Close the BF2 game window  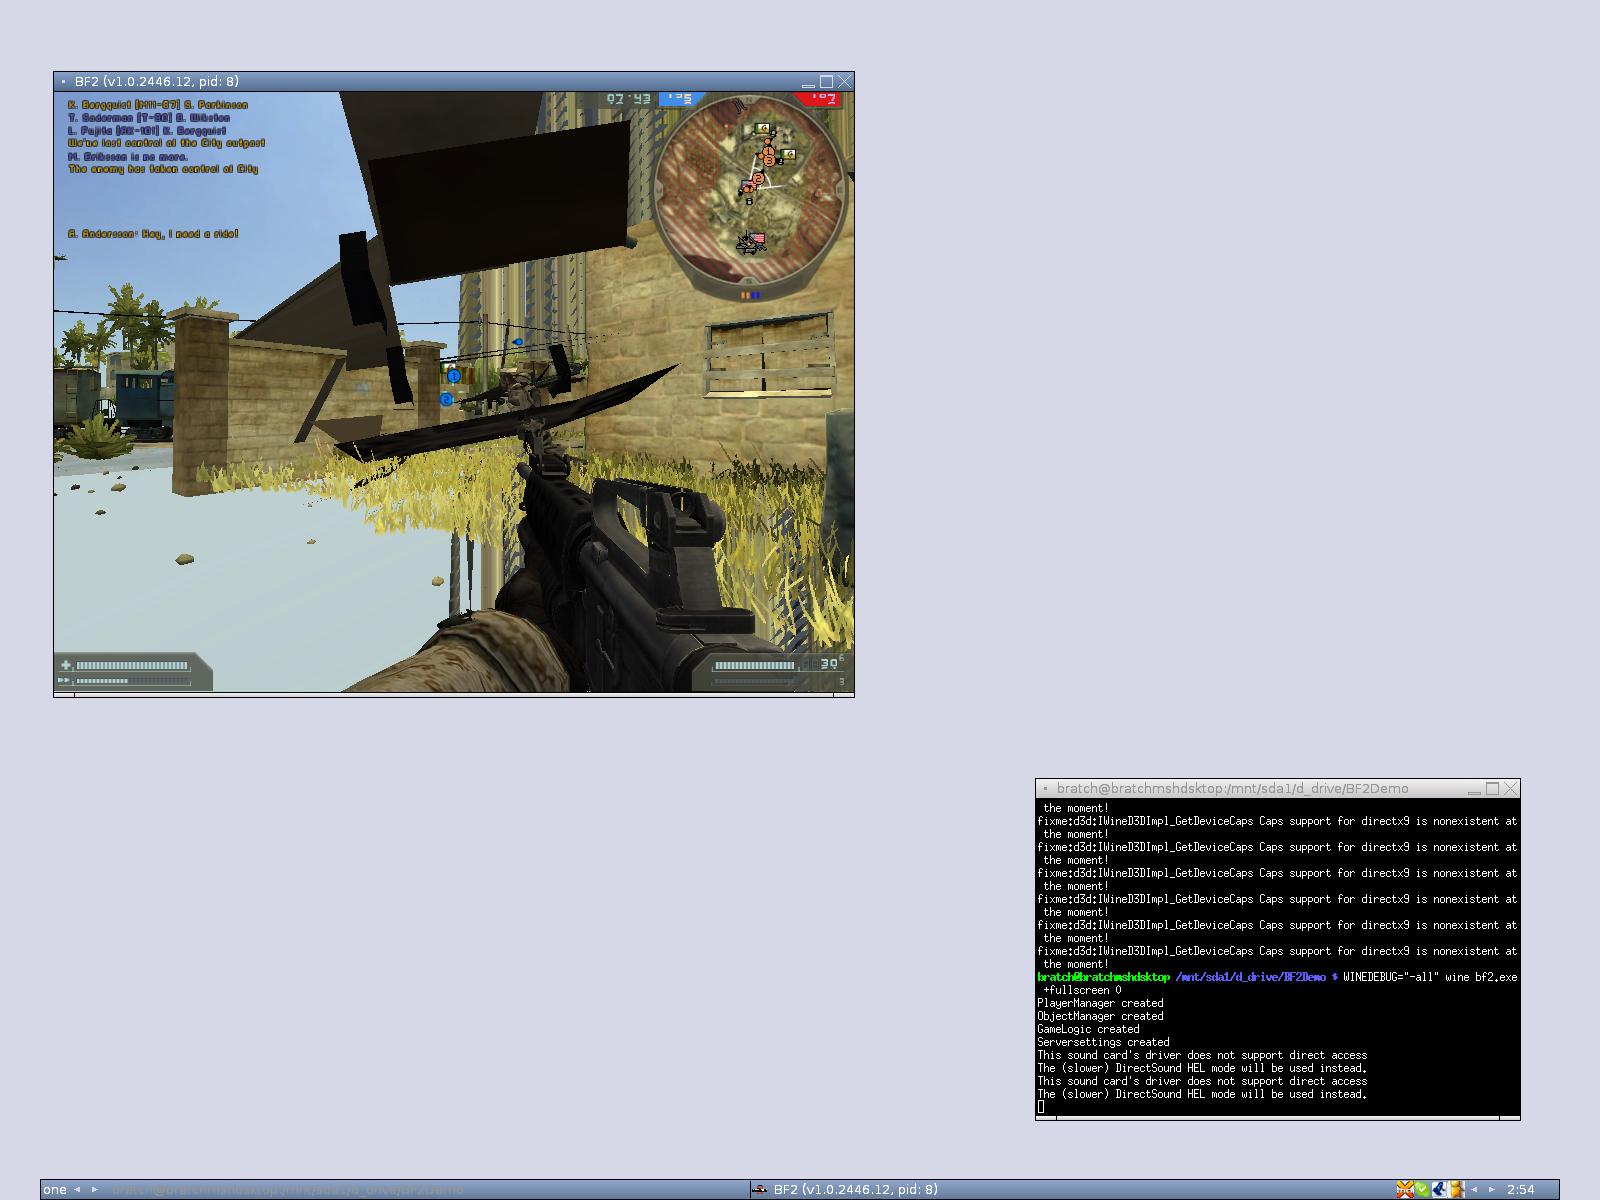pyautogui.click(x=845, y=81)
